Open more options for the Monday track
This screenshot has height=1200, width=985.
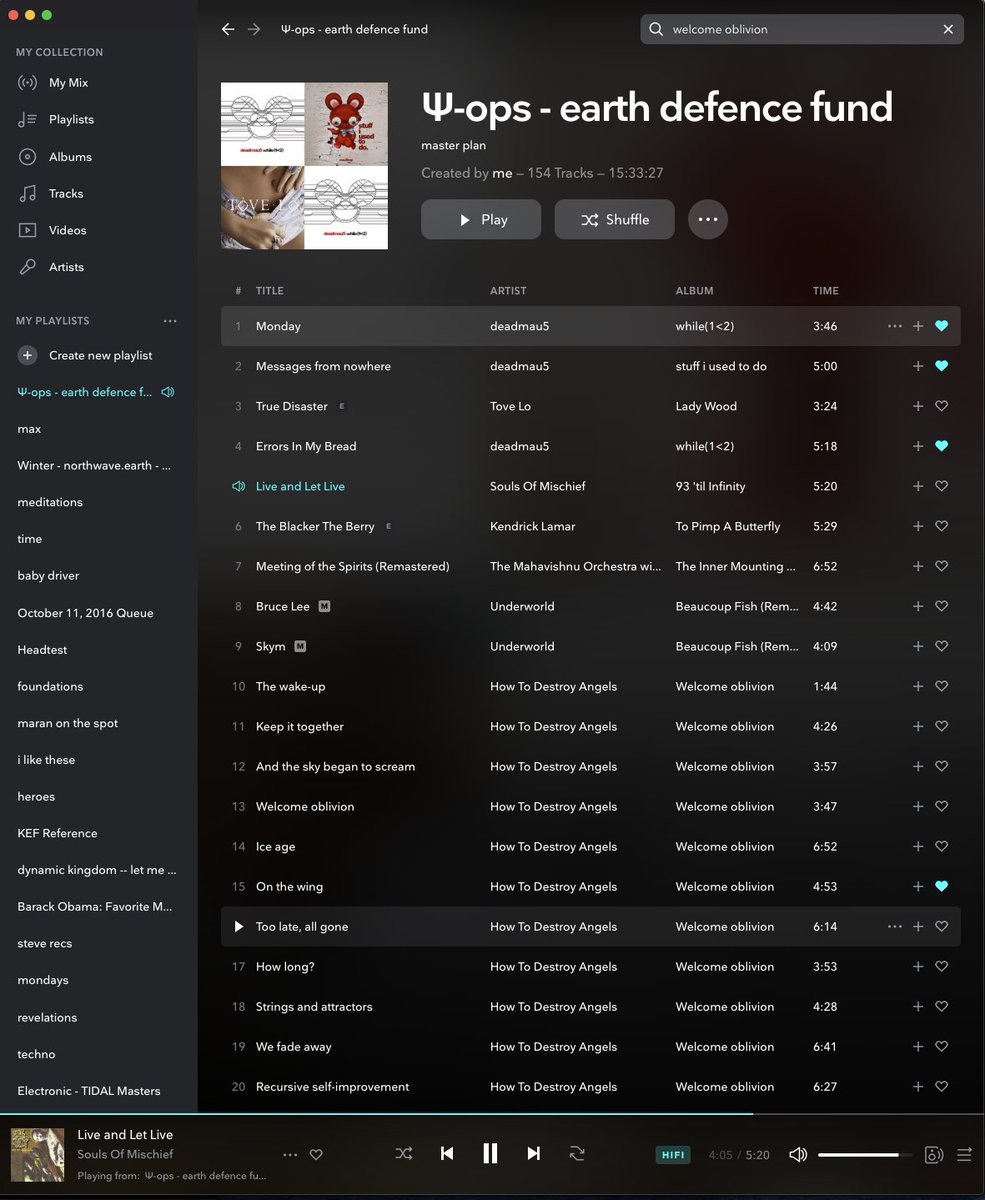894,326
